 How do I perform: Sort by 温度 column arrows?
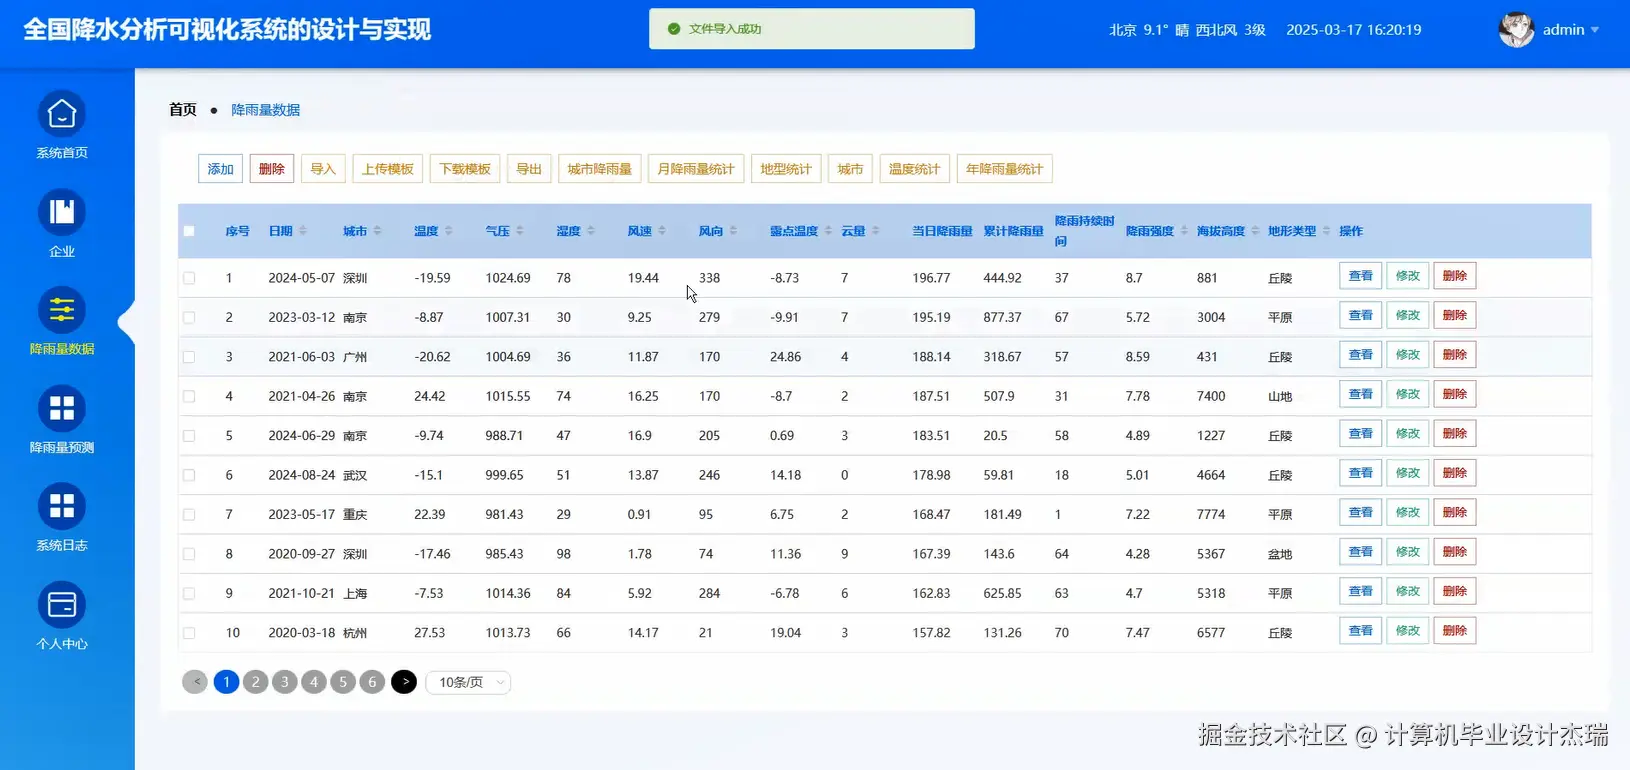(x=448, y=231)
